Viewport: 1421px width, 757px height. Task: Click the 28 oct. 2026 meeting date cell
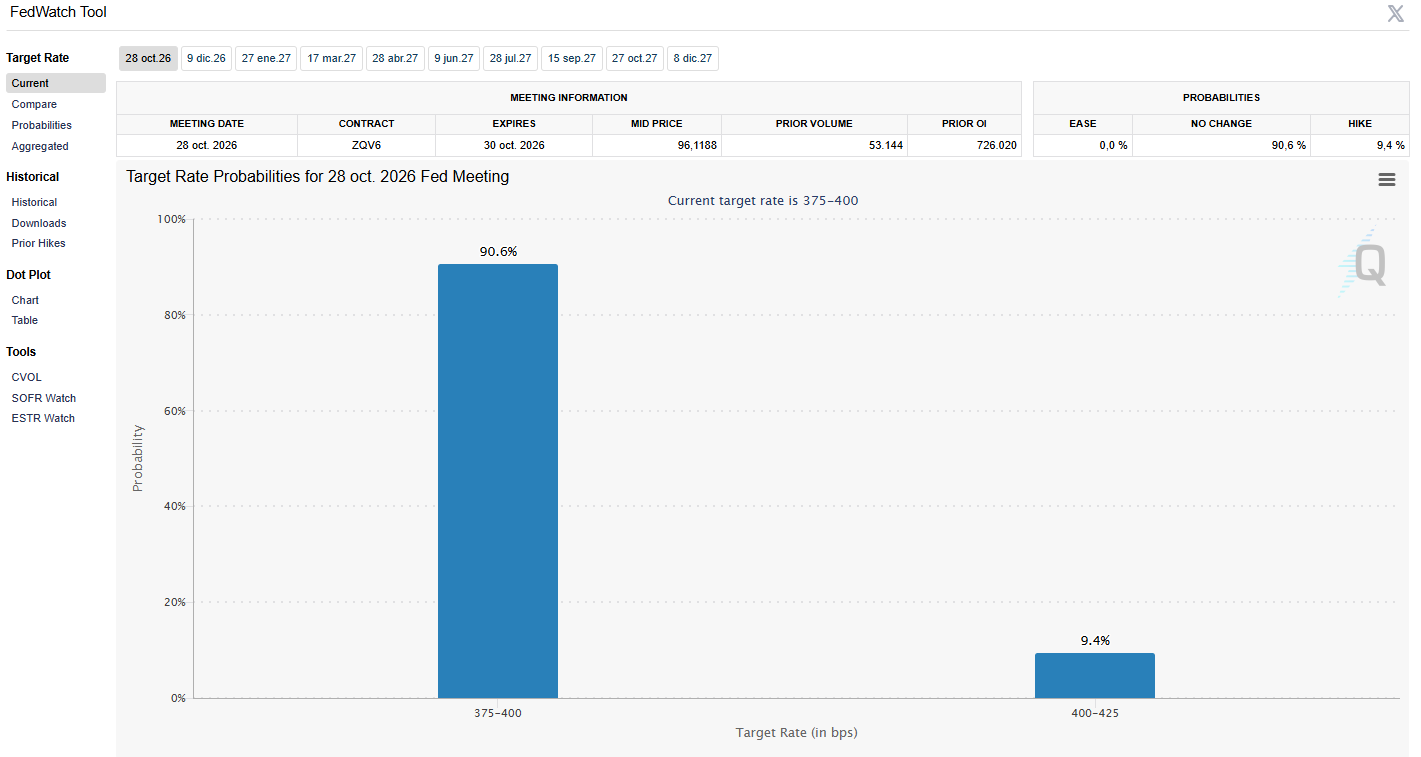tap(207, 145)
